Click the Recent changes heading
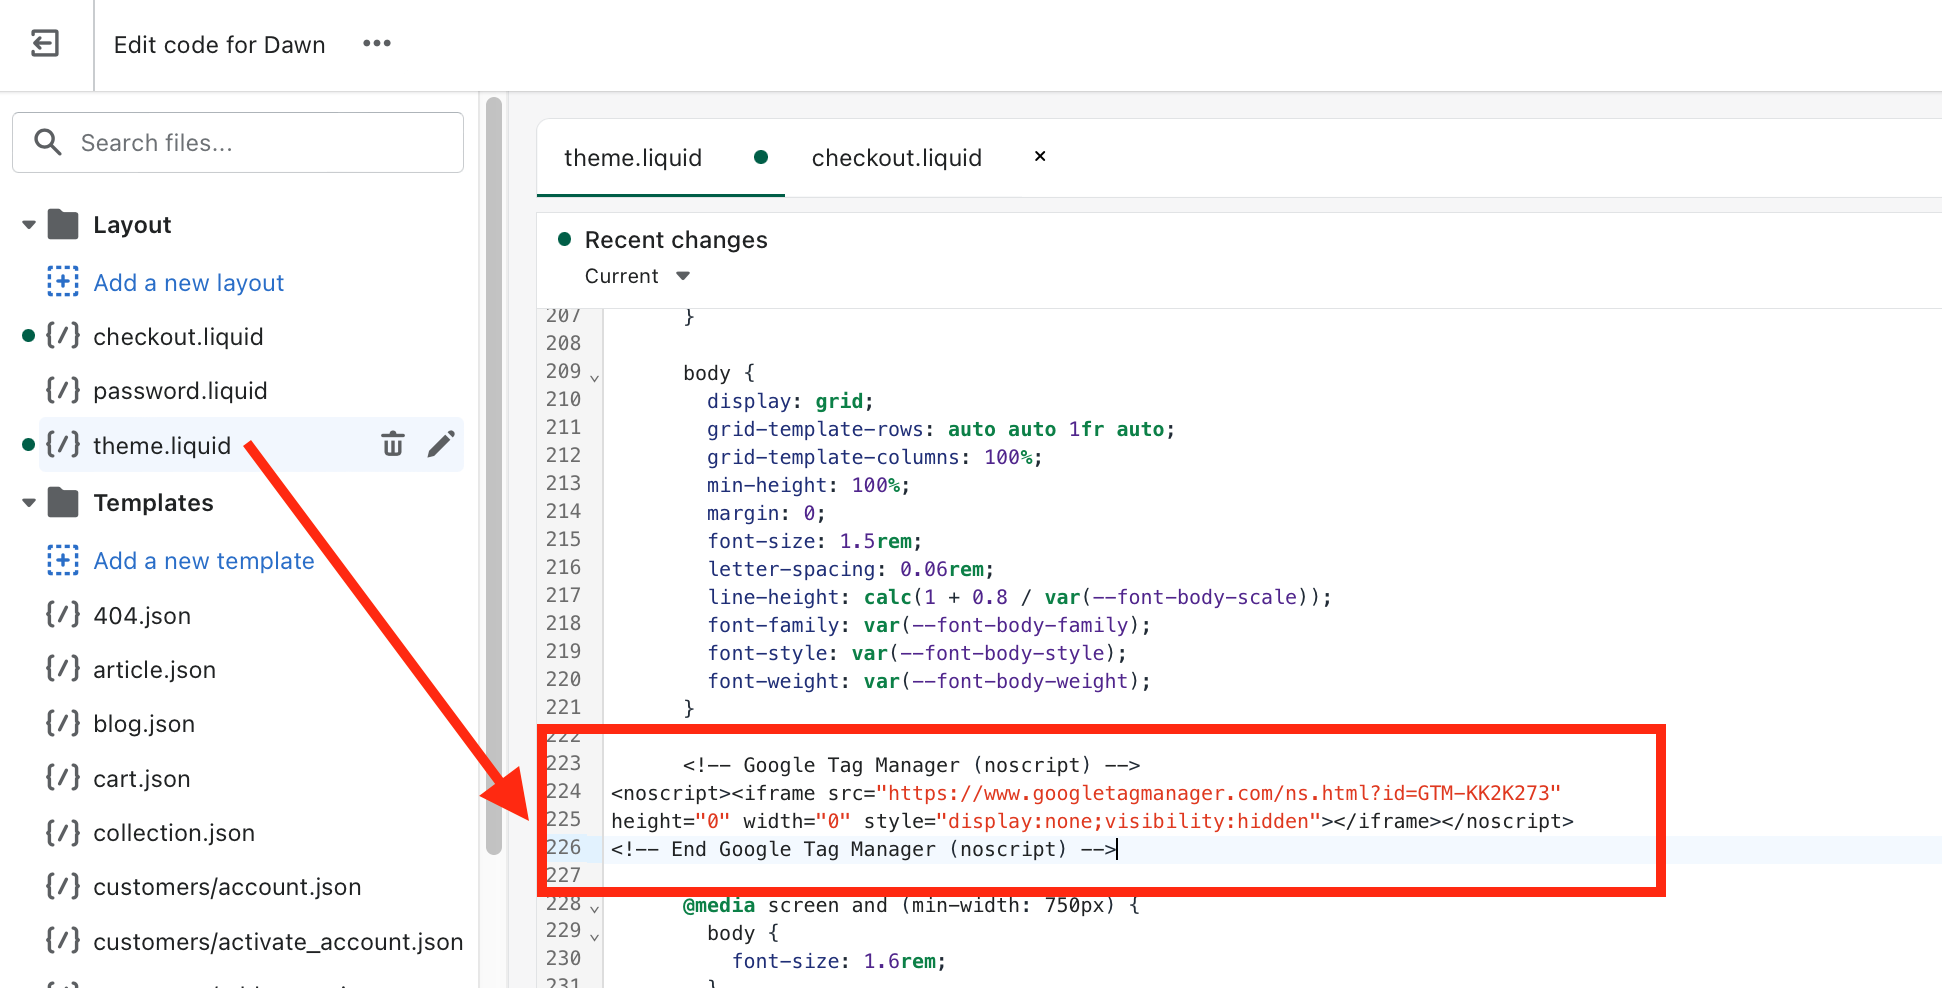1942x988 pixels. (676, 240)
